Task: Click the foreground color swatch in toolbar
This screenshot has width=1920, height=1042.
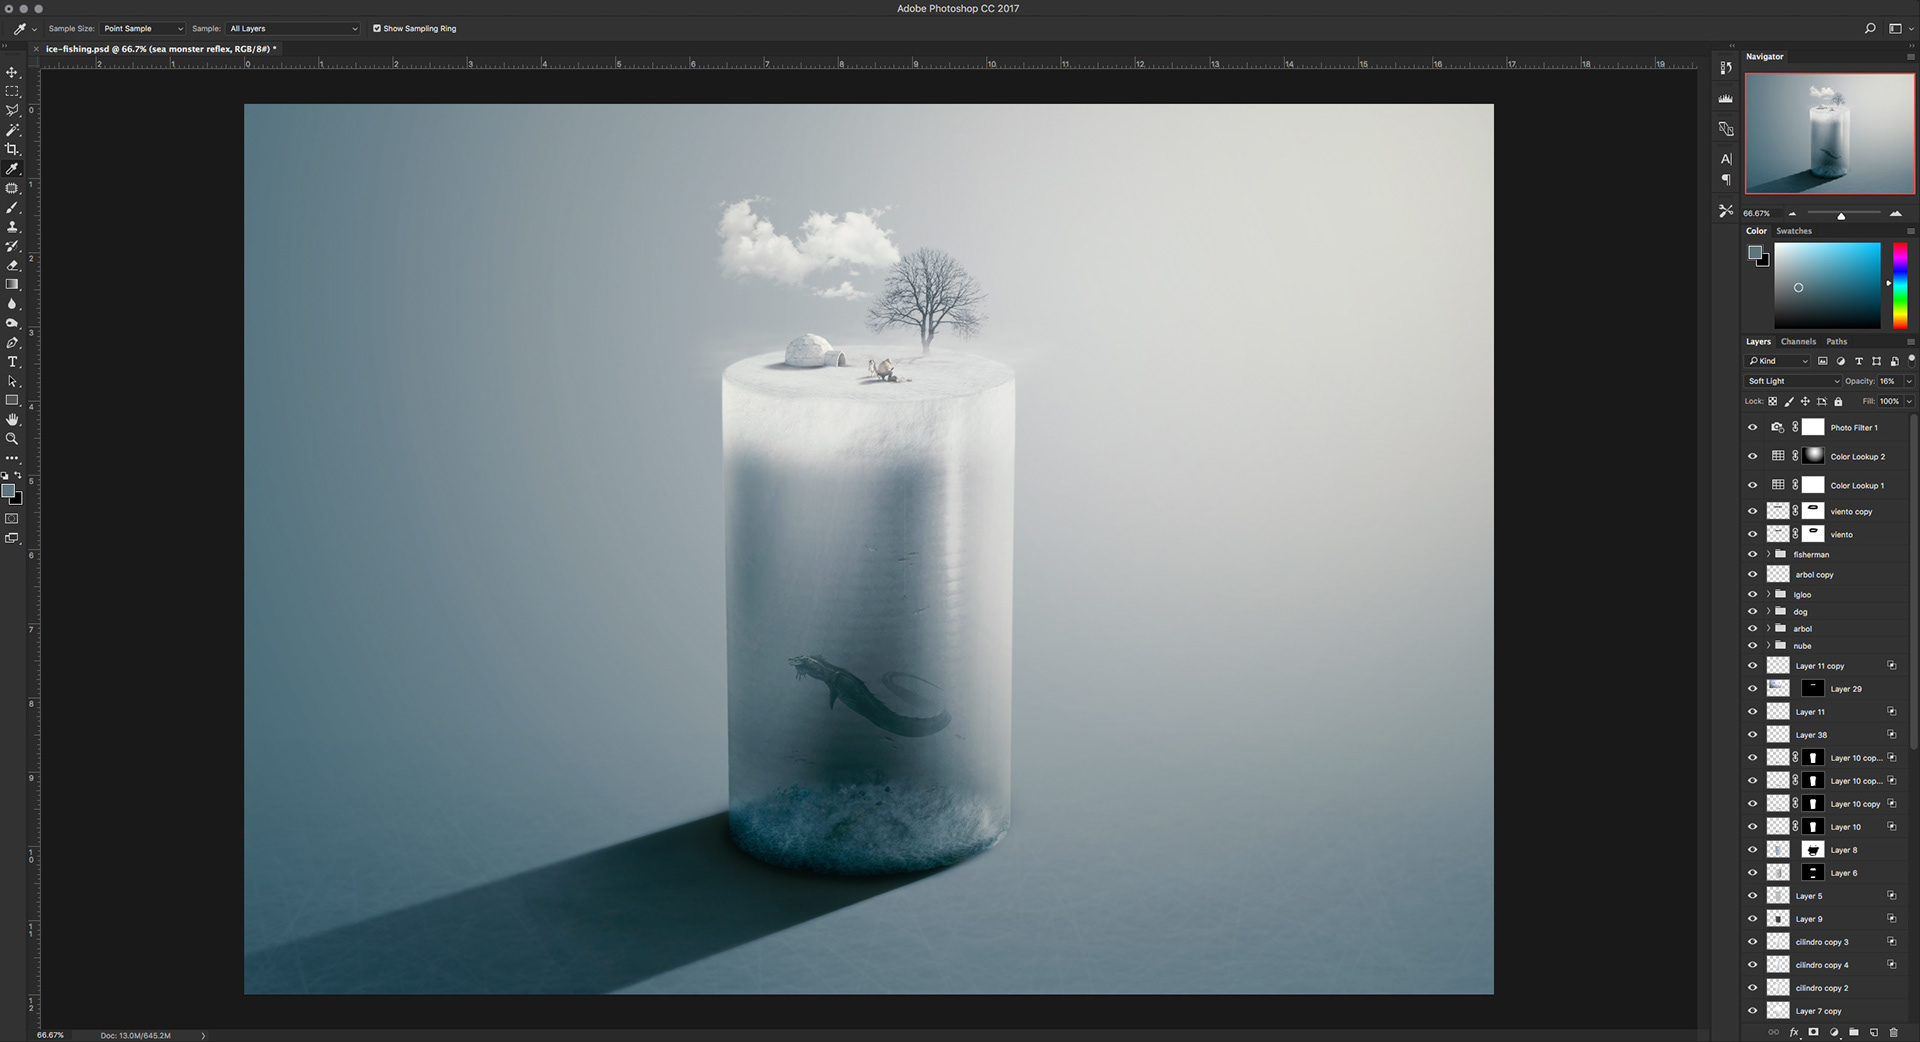Action: [x=8, y=491]
